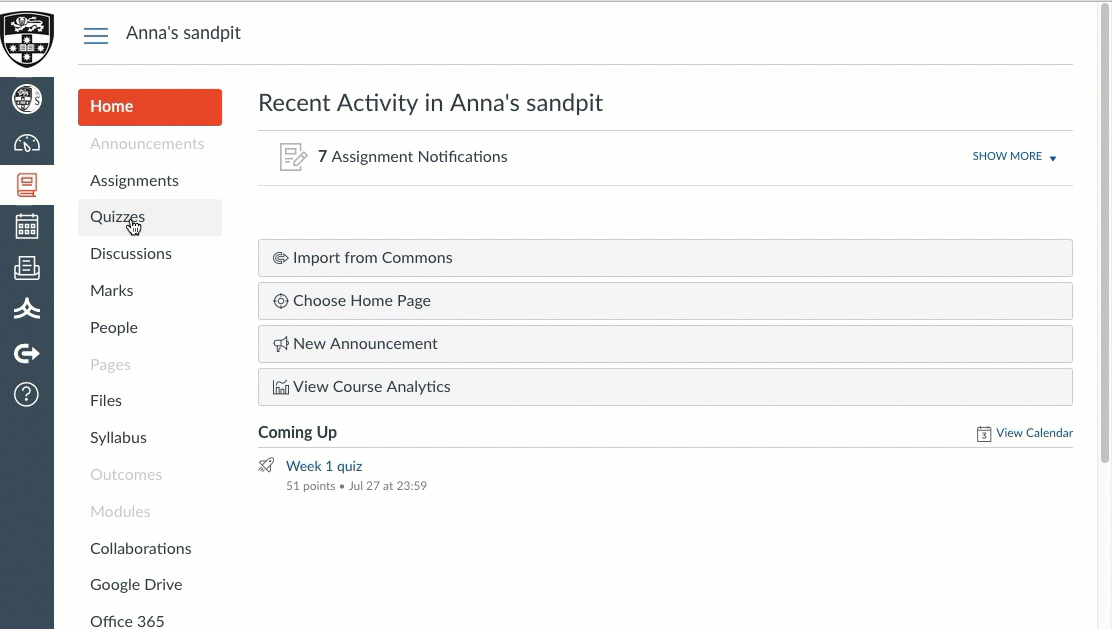Click the arrow exit icon in sidebar
The image size is (1112, 629).
pyautogui.click(x=27, y=353)
